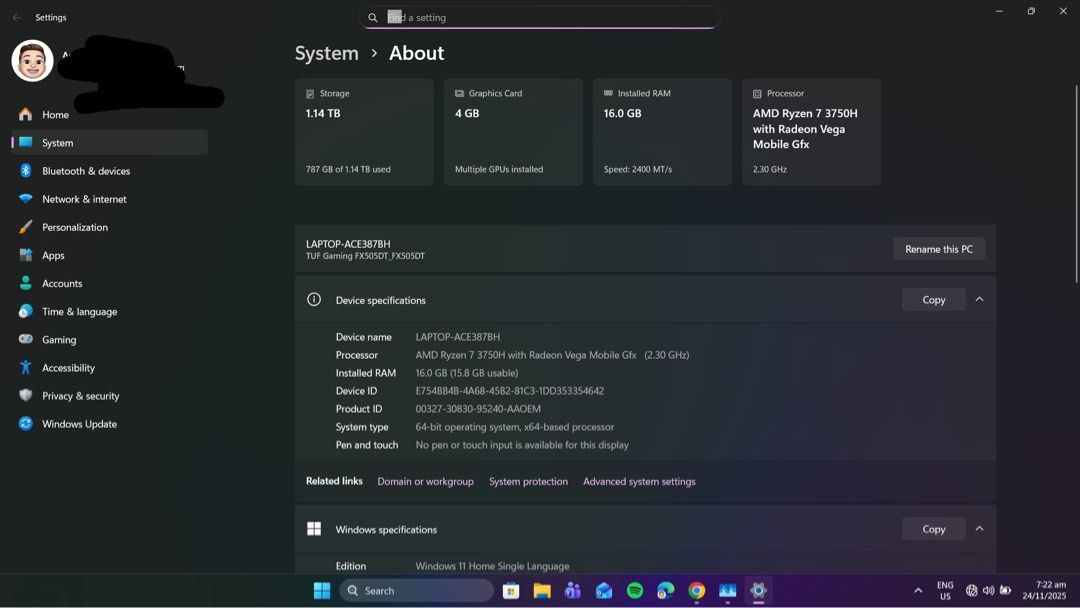Open the clock showing 7:22 am
1080x608 pixels.
[1044, 591]
